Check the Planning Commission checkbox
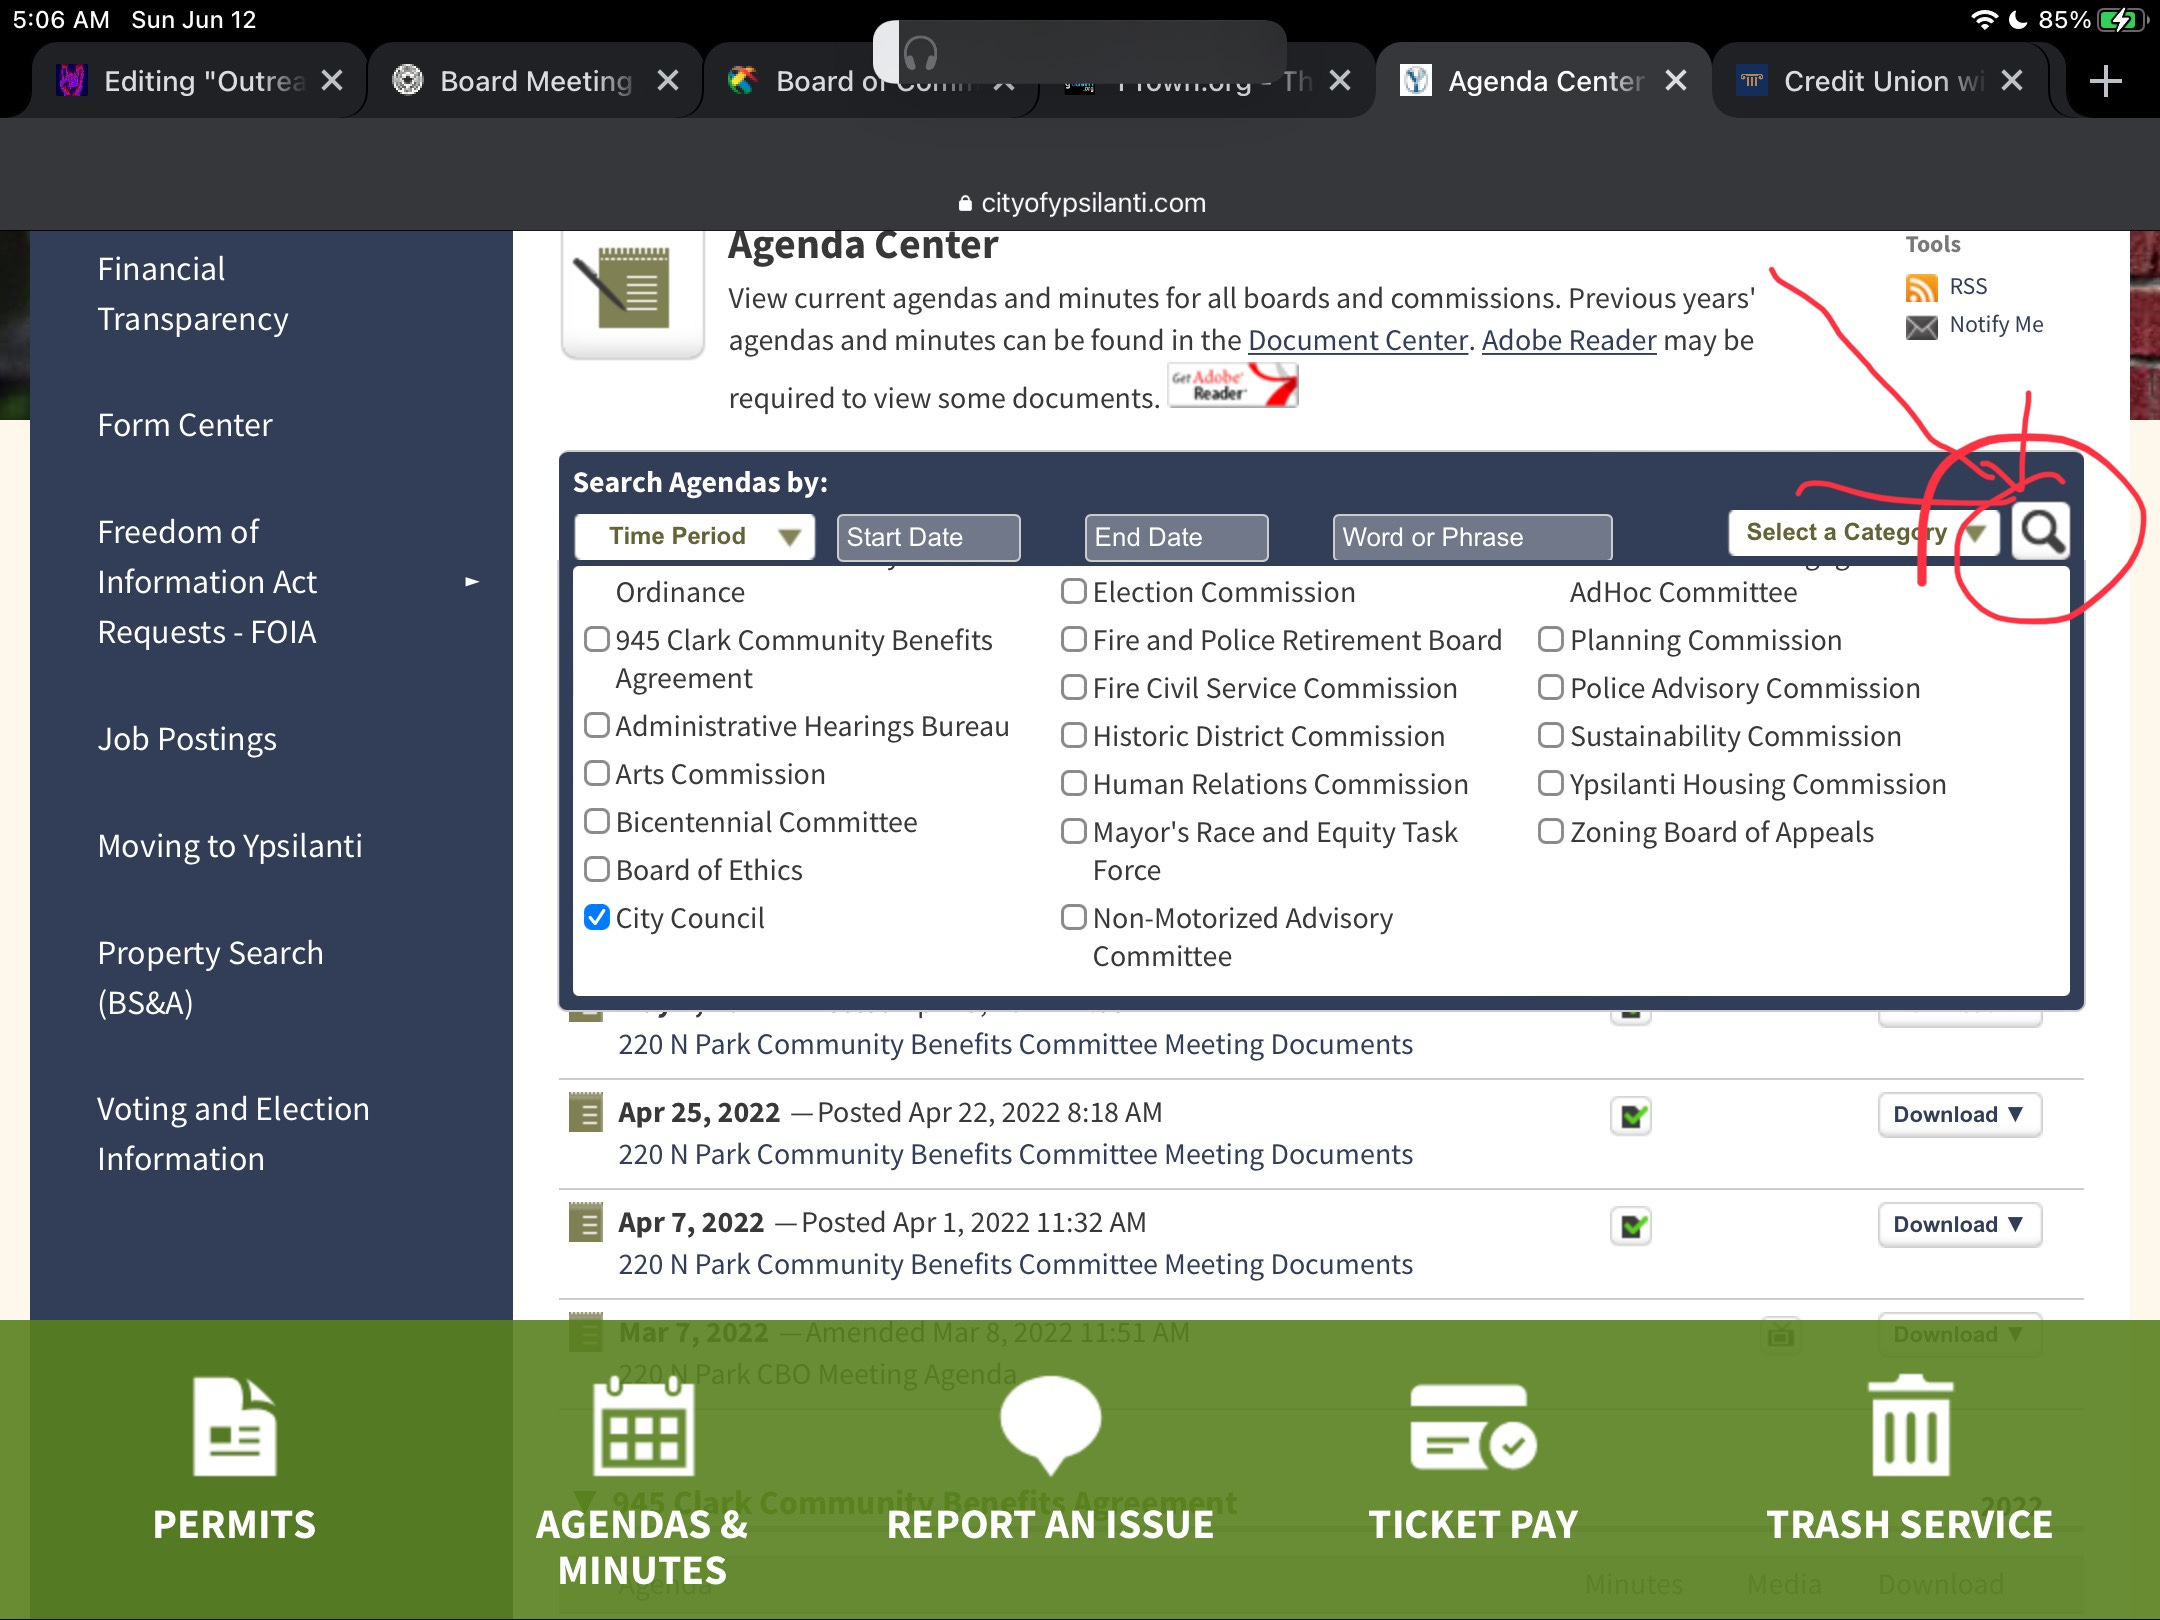This screenshot has height=1620, width=2160. (1550, 639)
